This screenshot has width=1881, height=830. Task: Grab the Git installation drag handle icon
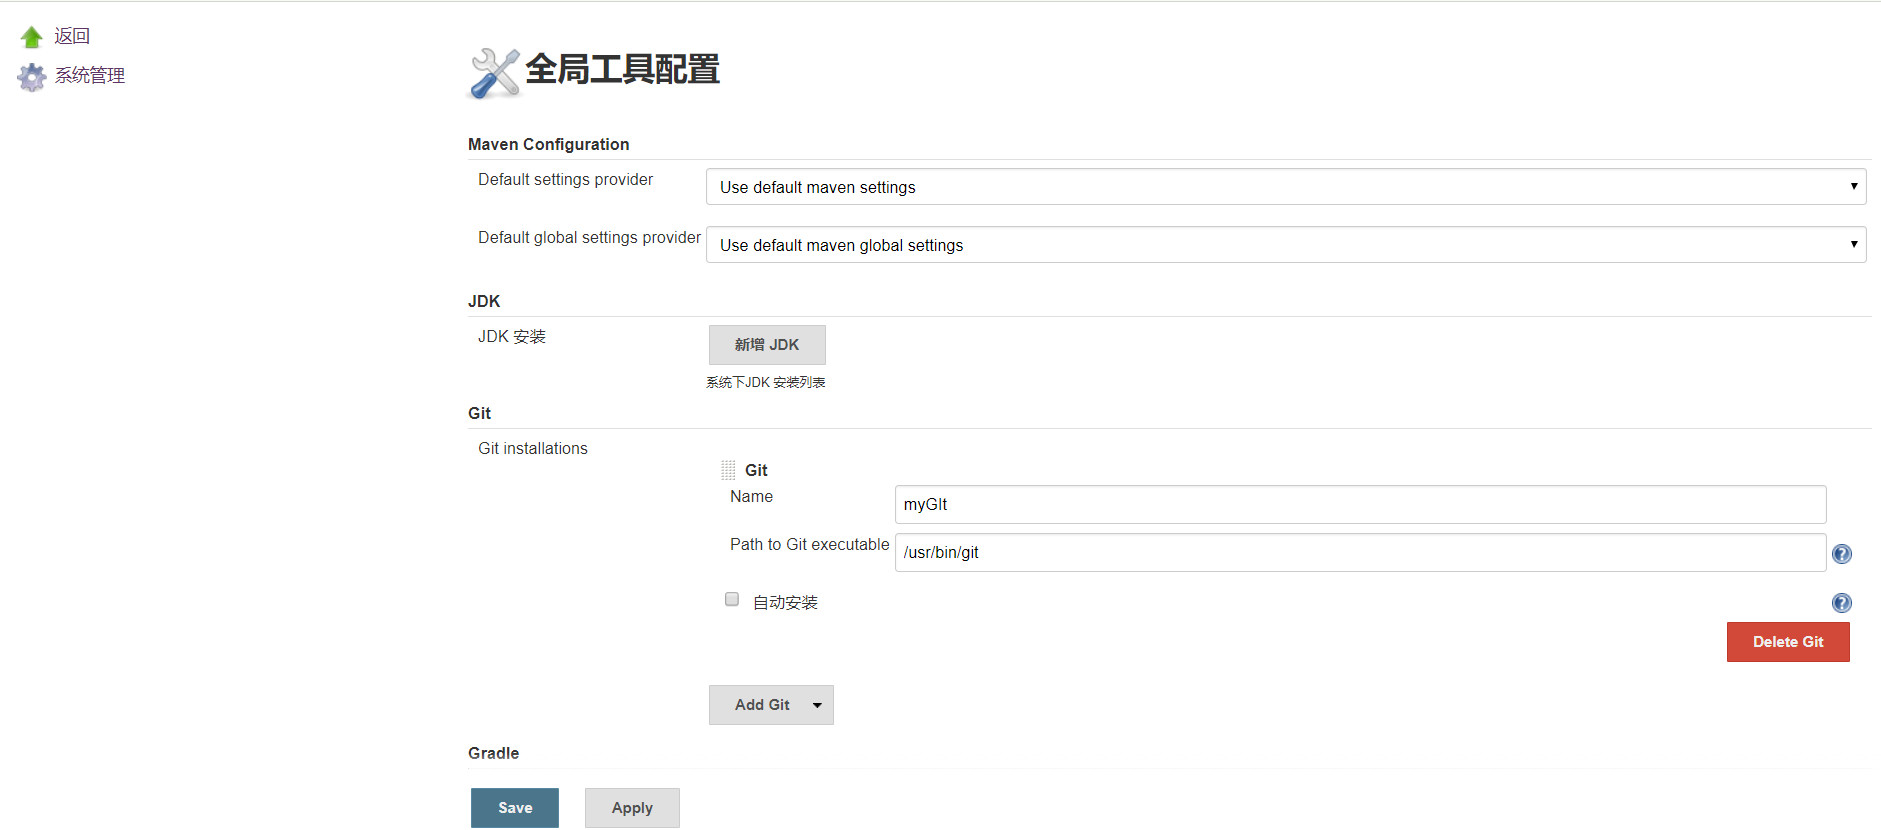(728, 470)
